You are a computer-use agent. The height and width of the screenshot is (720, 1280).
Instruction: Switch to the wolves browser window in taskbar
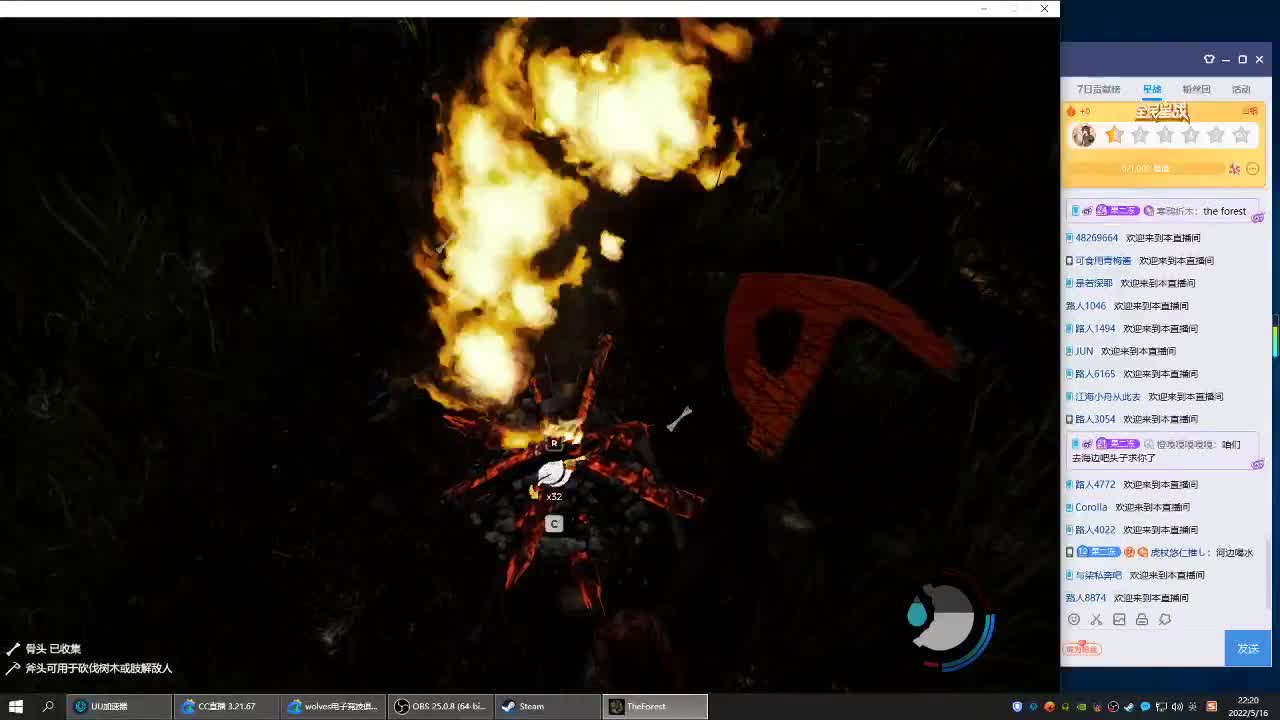click(x=332, y=706)
